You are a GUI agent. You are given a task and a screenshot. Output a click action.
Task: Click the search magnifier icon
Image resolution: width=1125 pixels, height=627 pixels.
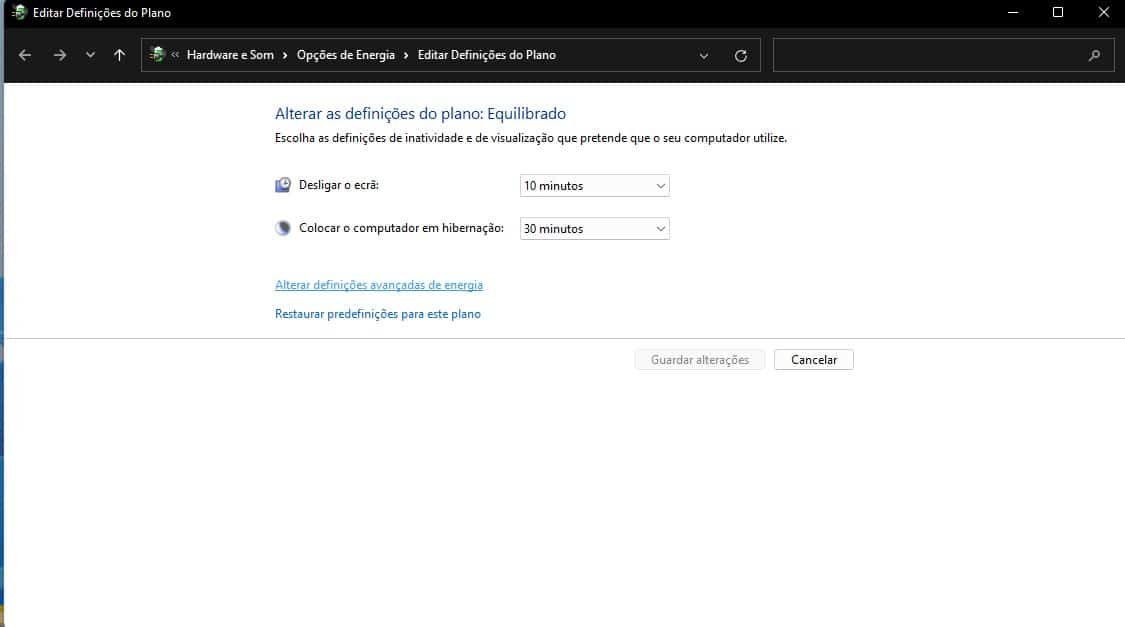[x=1095, y=55]
